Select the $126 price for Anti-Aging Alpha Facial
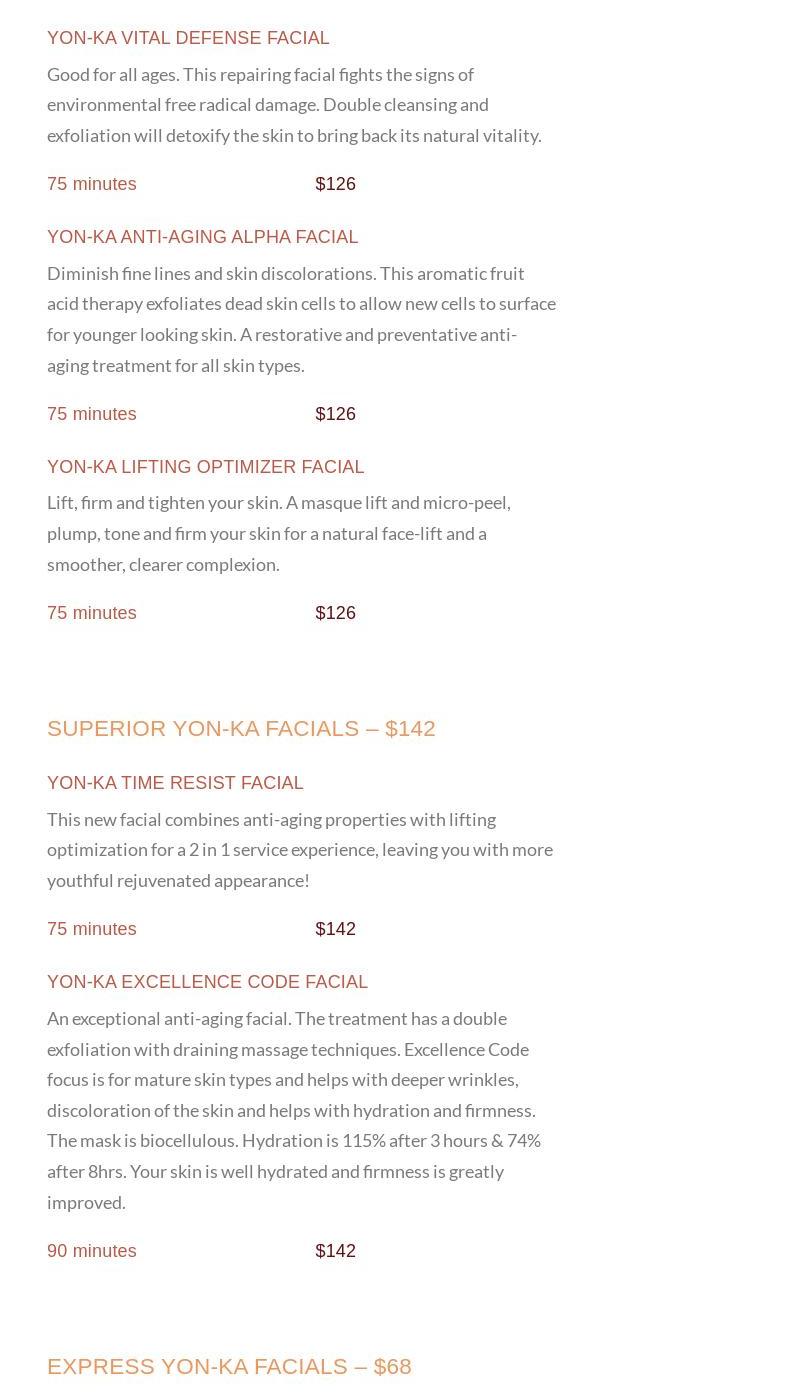785x1400 pixels. click(x=335, y=414)
